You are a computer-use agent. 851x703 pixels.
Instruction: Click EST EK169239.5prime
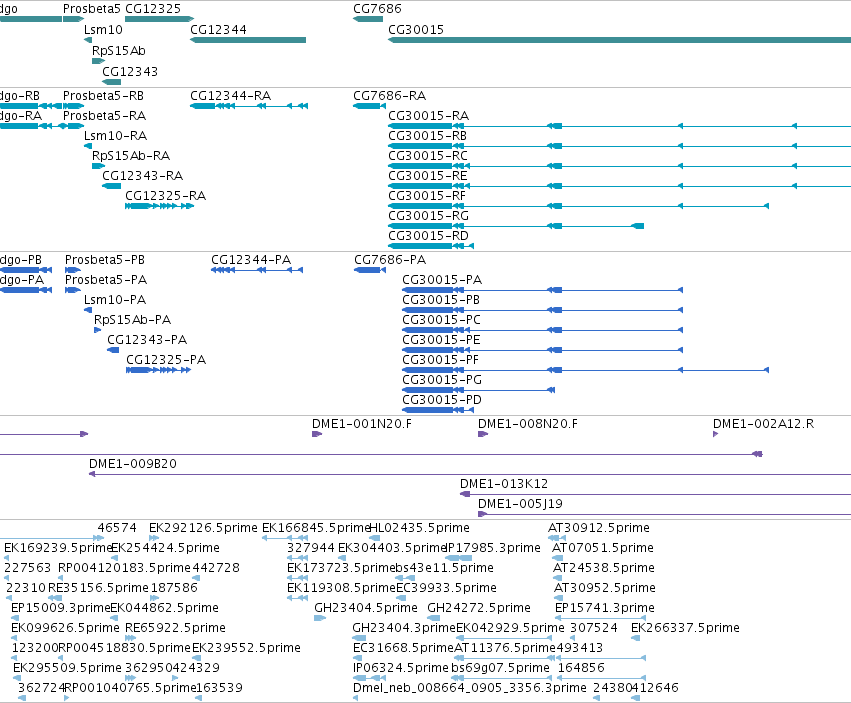pos(8,558)
